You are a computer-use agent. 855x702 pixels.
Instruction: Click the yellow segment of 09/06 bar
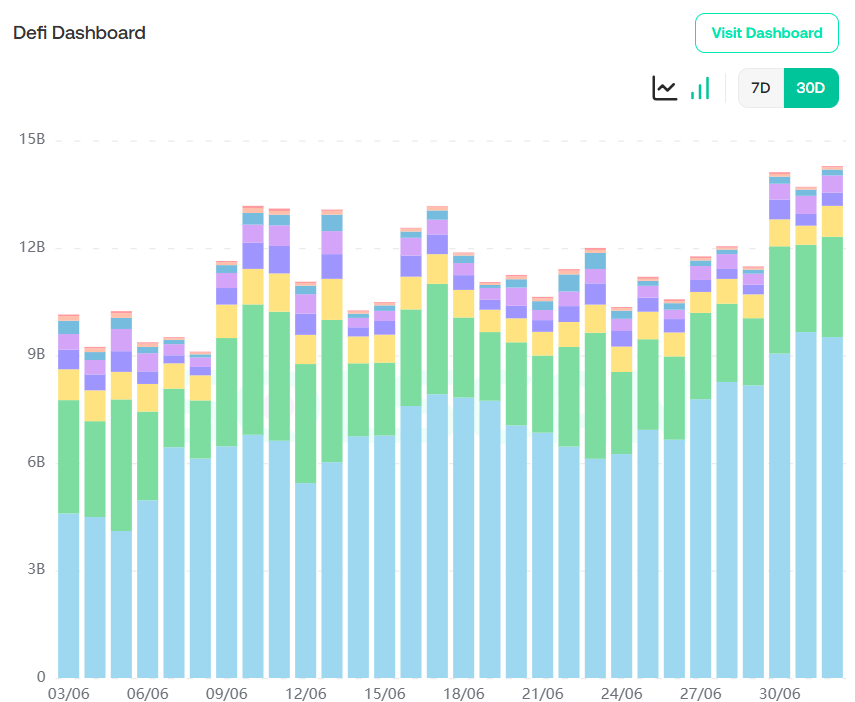(227, 321)
